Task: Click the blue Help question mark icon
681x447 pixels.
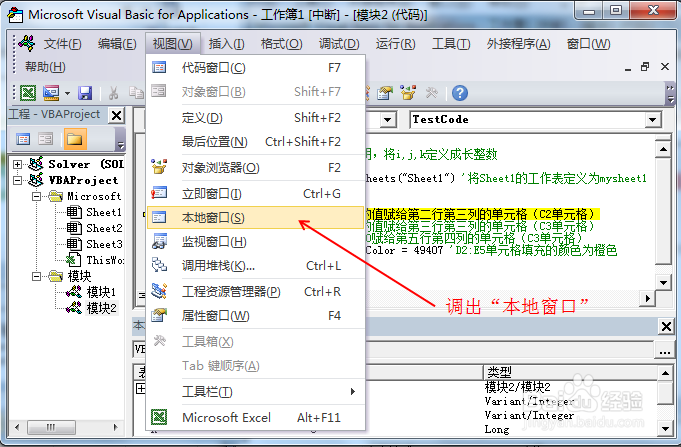Action: coord(460,93)
